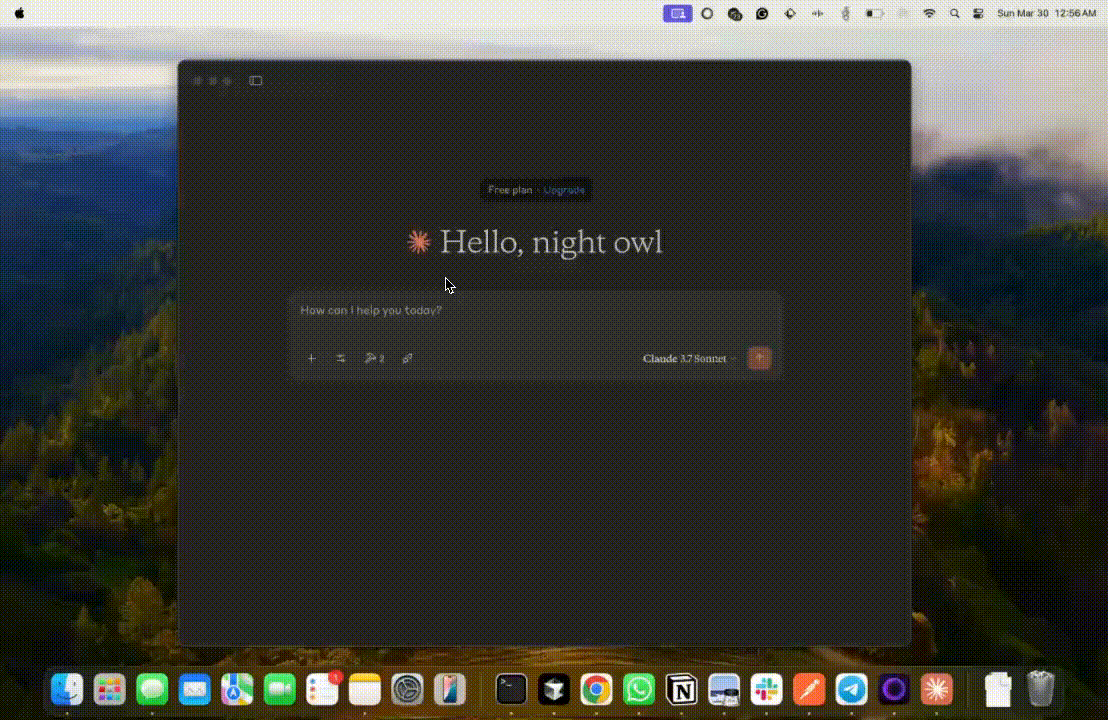
Task: Click the battery status icon in menu bar
Action: (x=875, y=13)
